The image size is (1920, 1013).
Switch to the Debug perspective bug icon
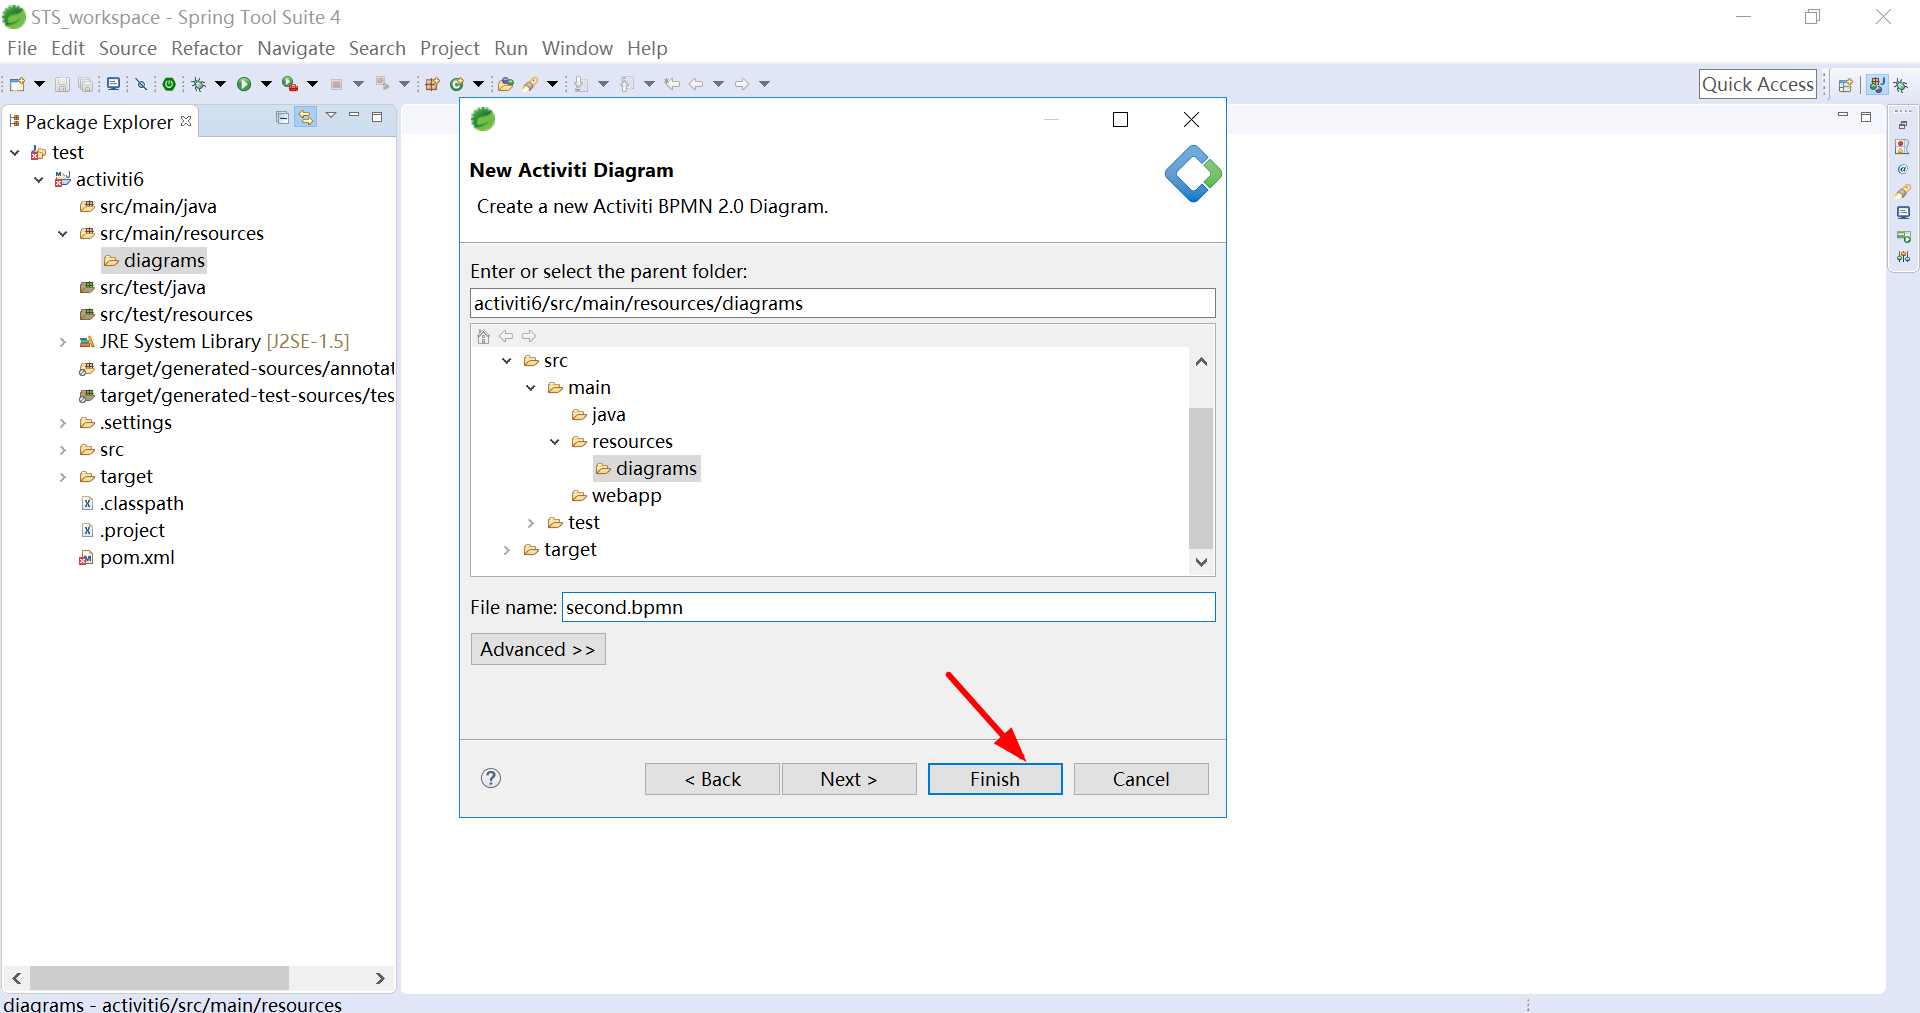pyautogui.click(x=1901, y=85)
